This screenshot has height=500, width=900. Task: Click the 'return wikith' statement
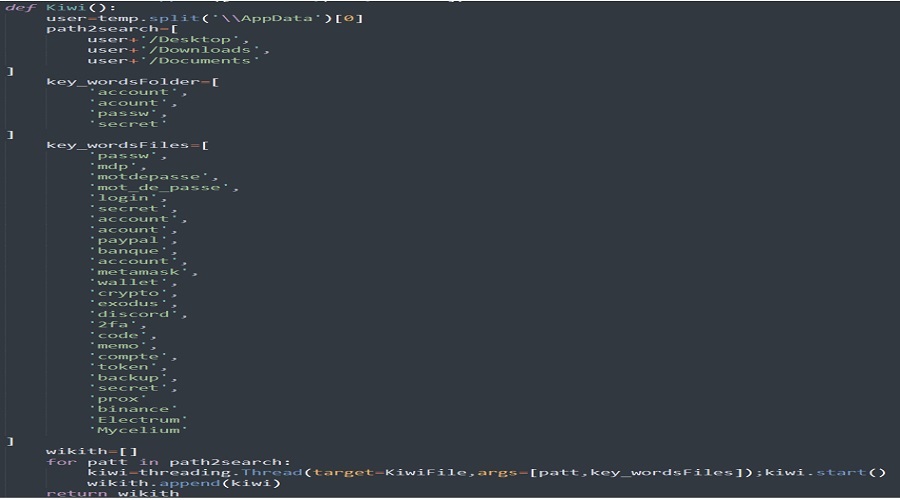point(112,493)
